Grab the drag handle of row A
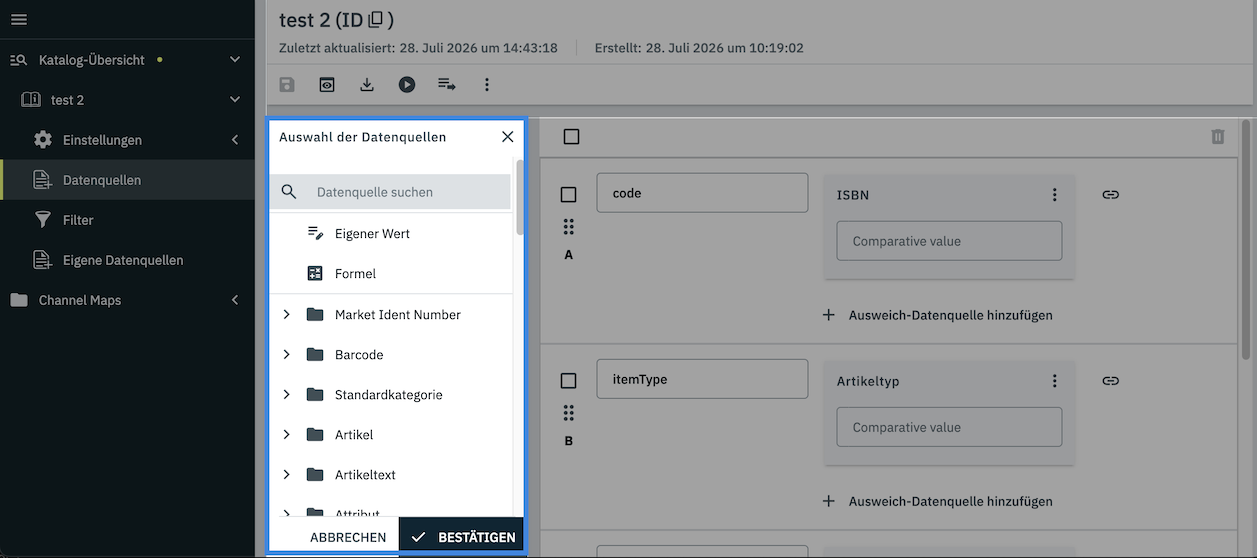 [569, 226]
